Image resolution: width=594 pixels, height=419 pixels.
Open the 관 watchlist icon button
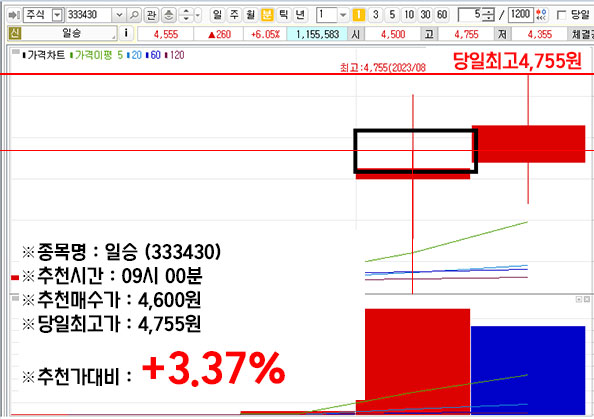coord(151,15)
